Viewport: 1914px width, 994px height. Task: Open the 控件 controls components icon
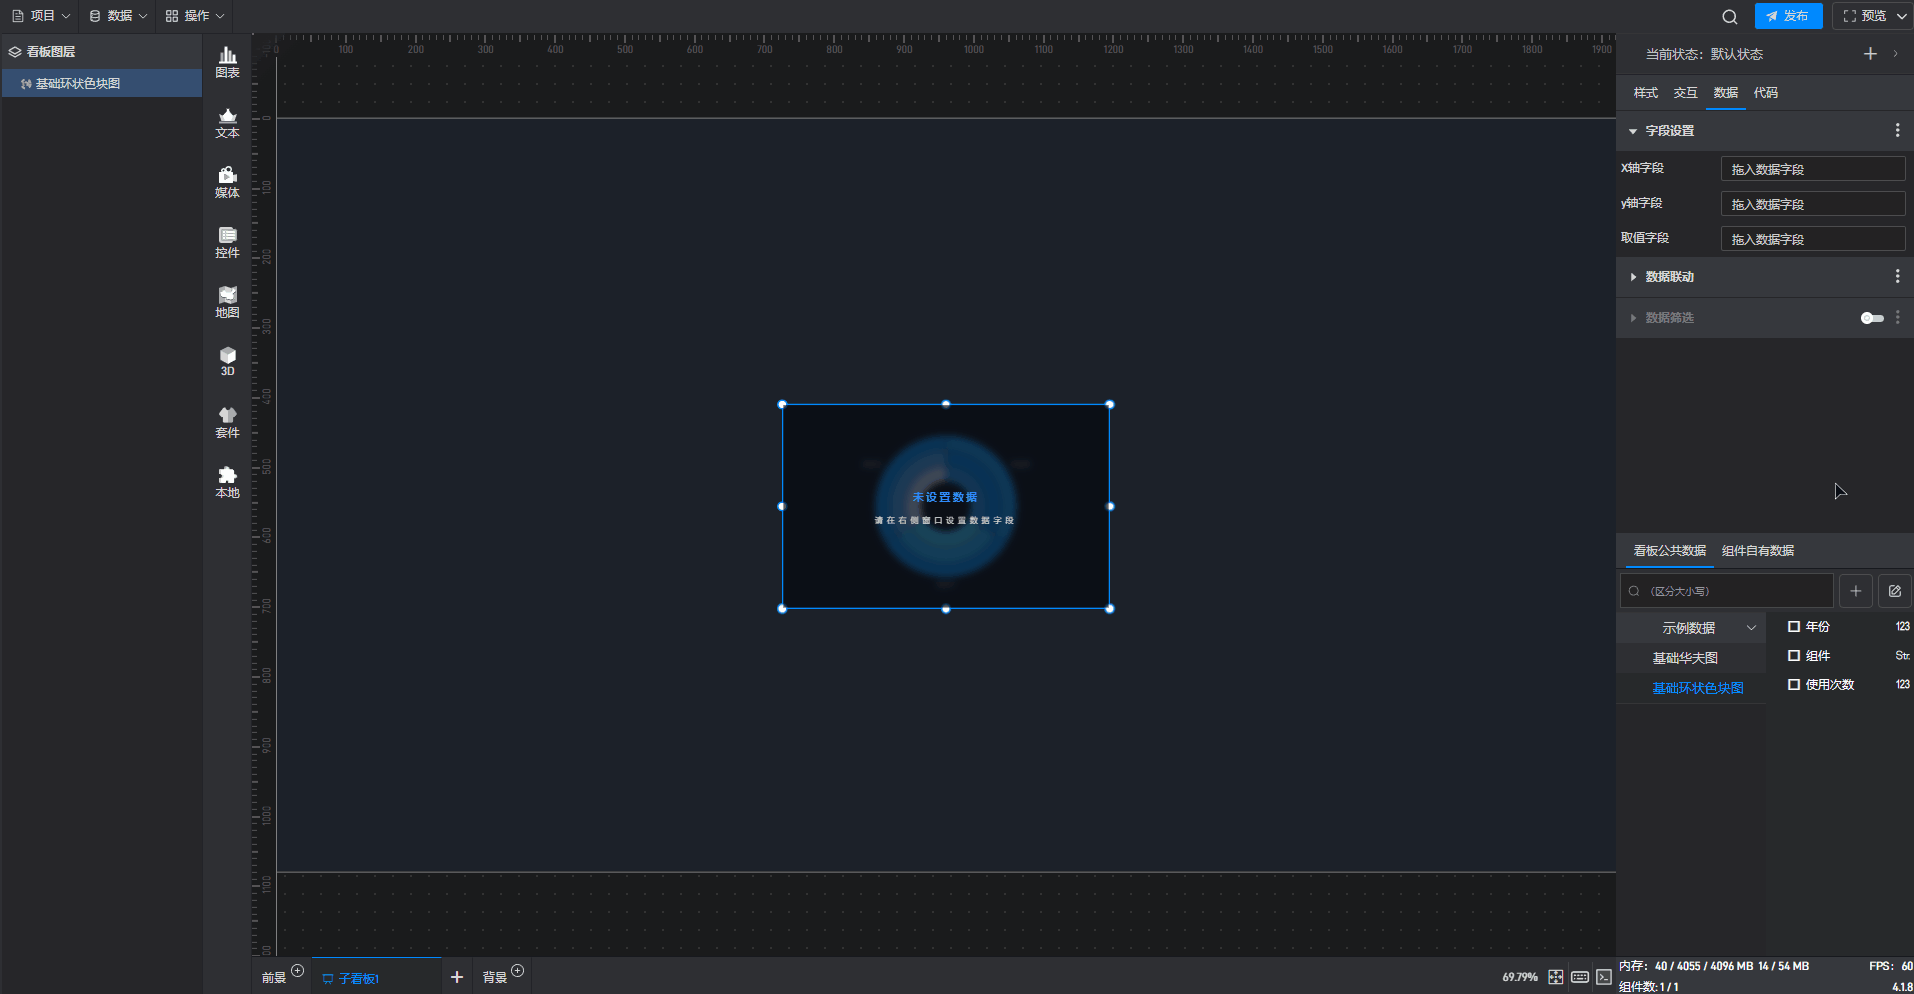point(227,242)
